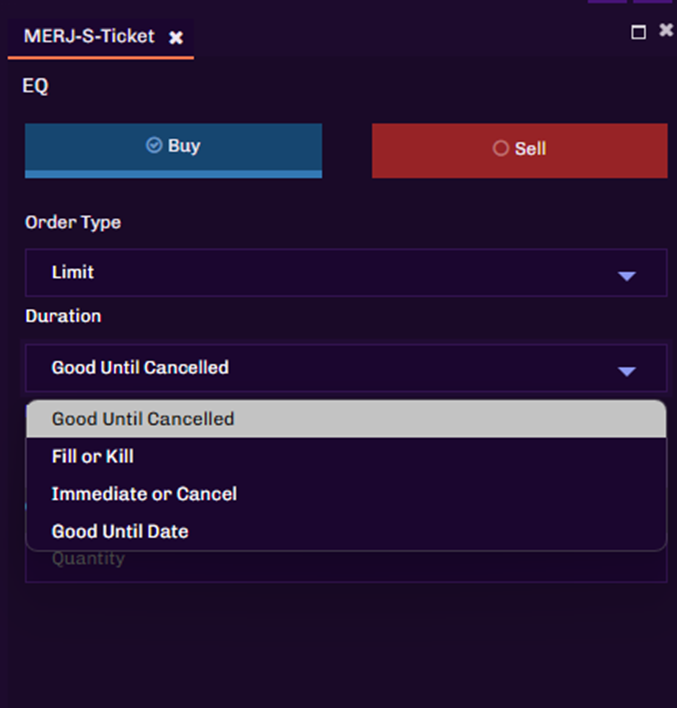Close the MERJ-S-Ticket tab

(x=176, y=37)
